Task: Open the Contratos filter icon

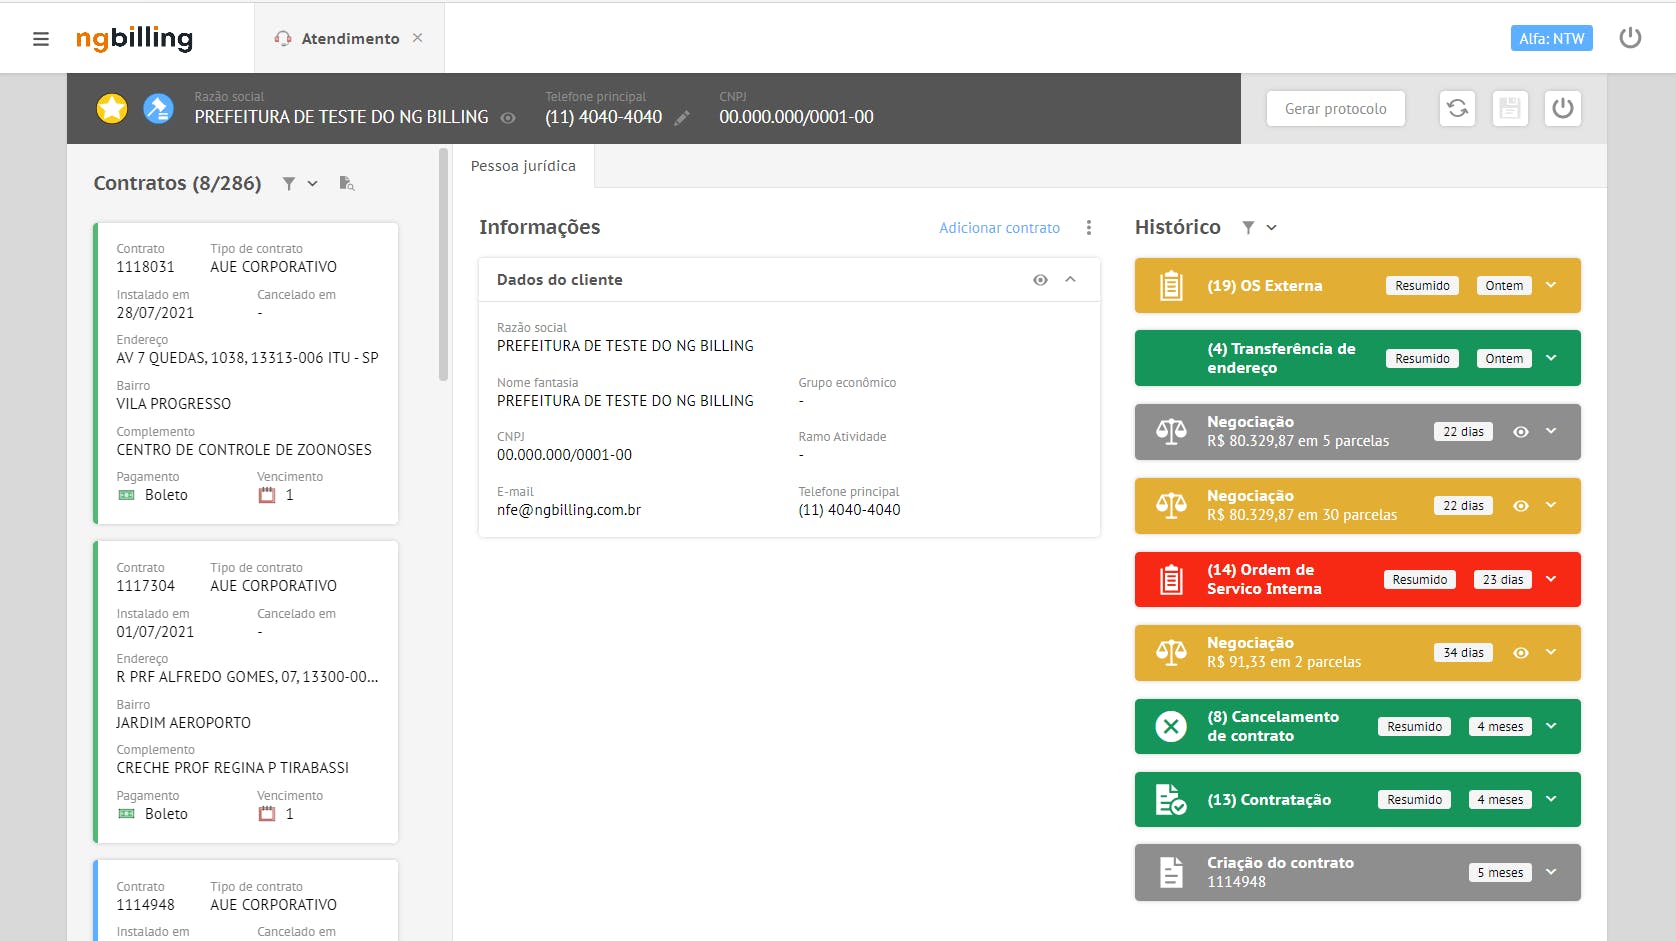Action: tap(289, 183)
